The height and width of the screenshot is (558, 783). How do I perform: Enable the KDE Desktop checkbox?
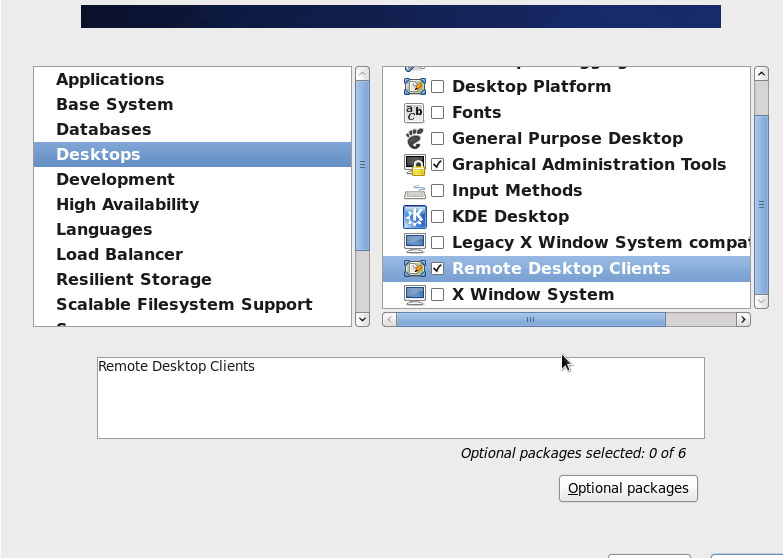point(437,216)
